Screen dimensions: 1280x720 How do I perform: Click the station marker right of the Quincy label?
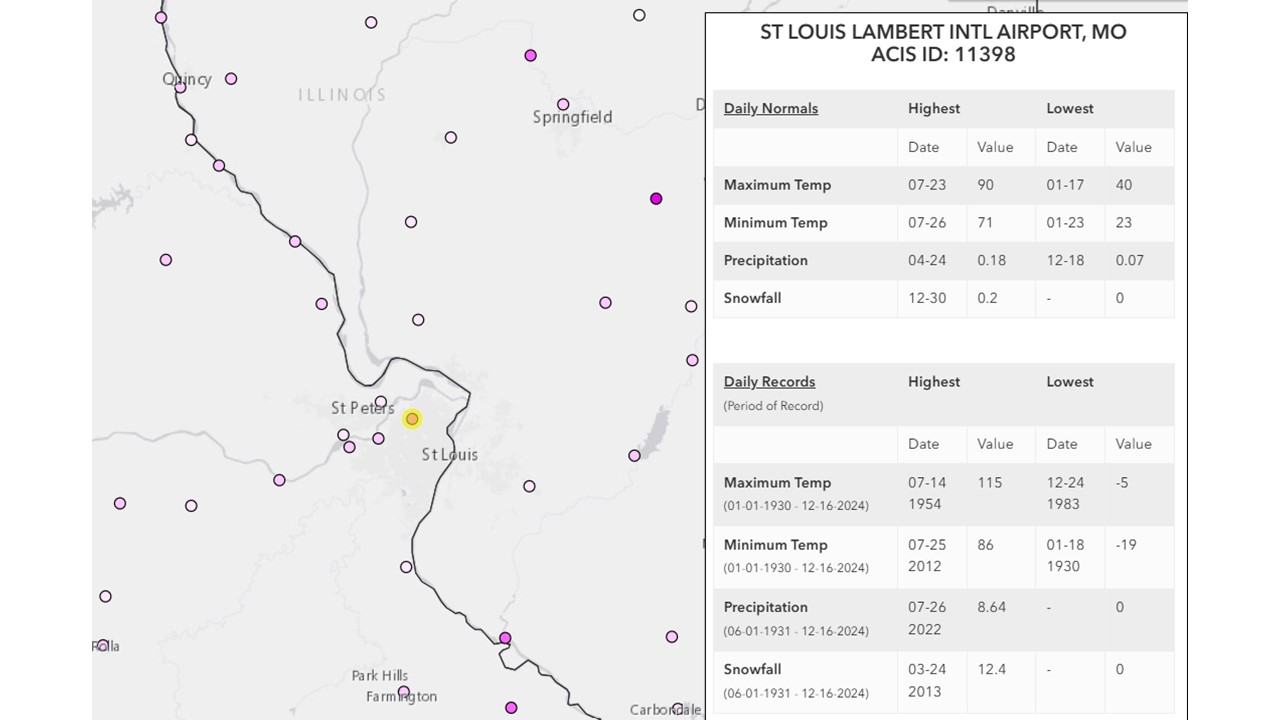point(231,79)
